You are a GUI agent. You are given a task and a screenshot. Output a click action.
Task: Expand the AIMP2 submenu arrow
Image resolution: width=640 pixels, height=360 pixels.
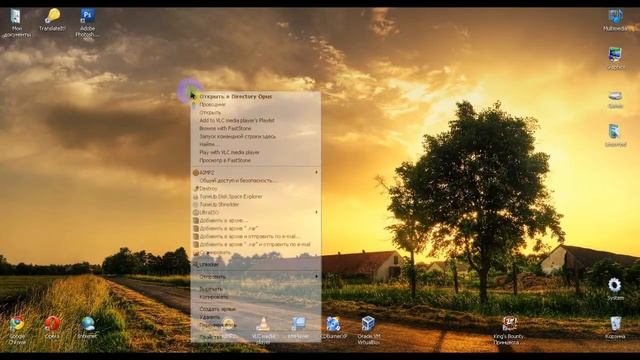[316, 172]
